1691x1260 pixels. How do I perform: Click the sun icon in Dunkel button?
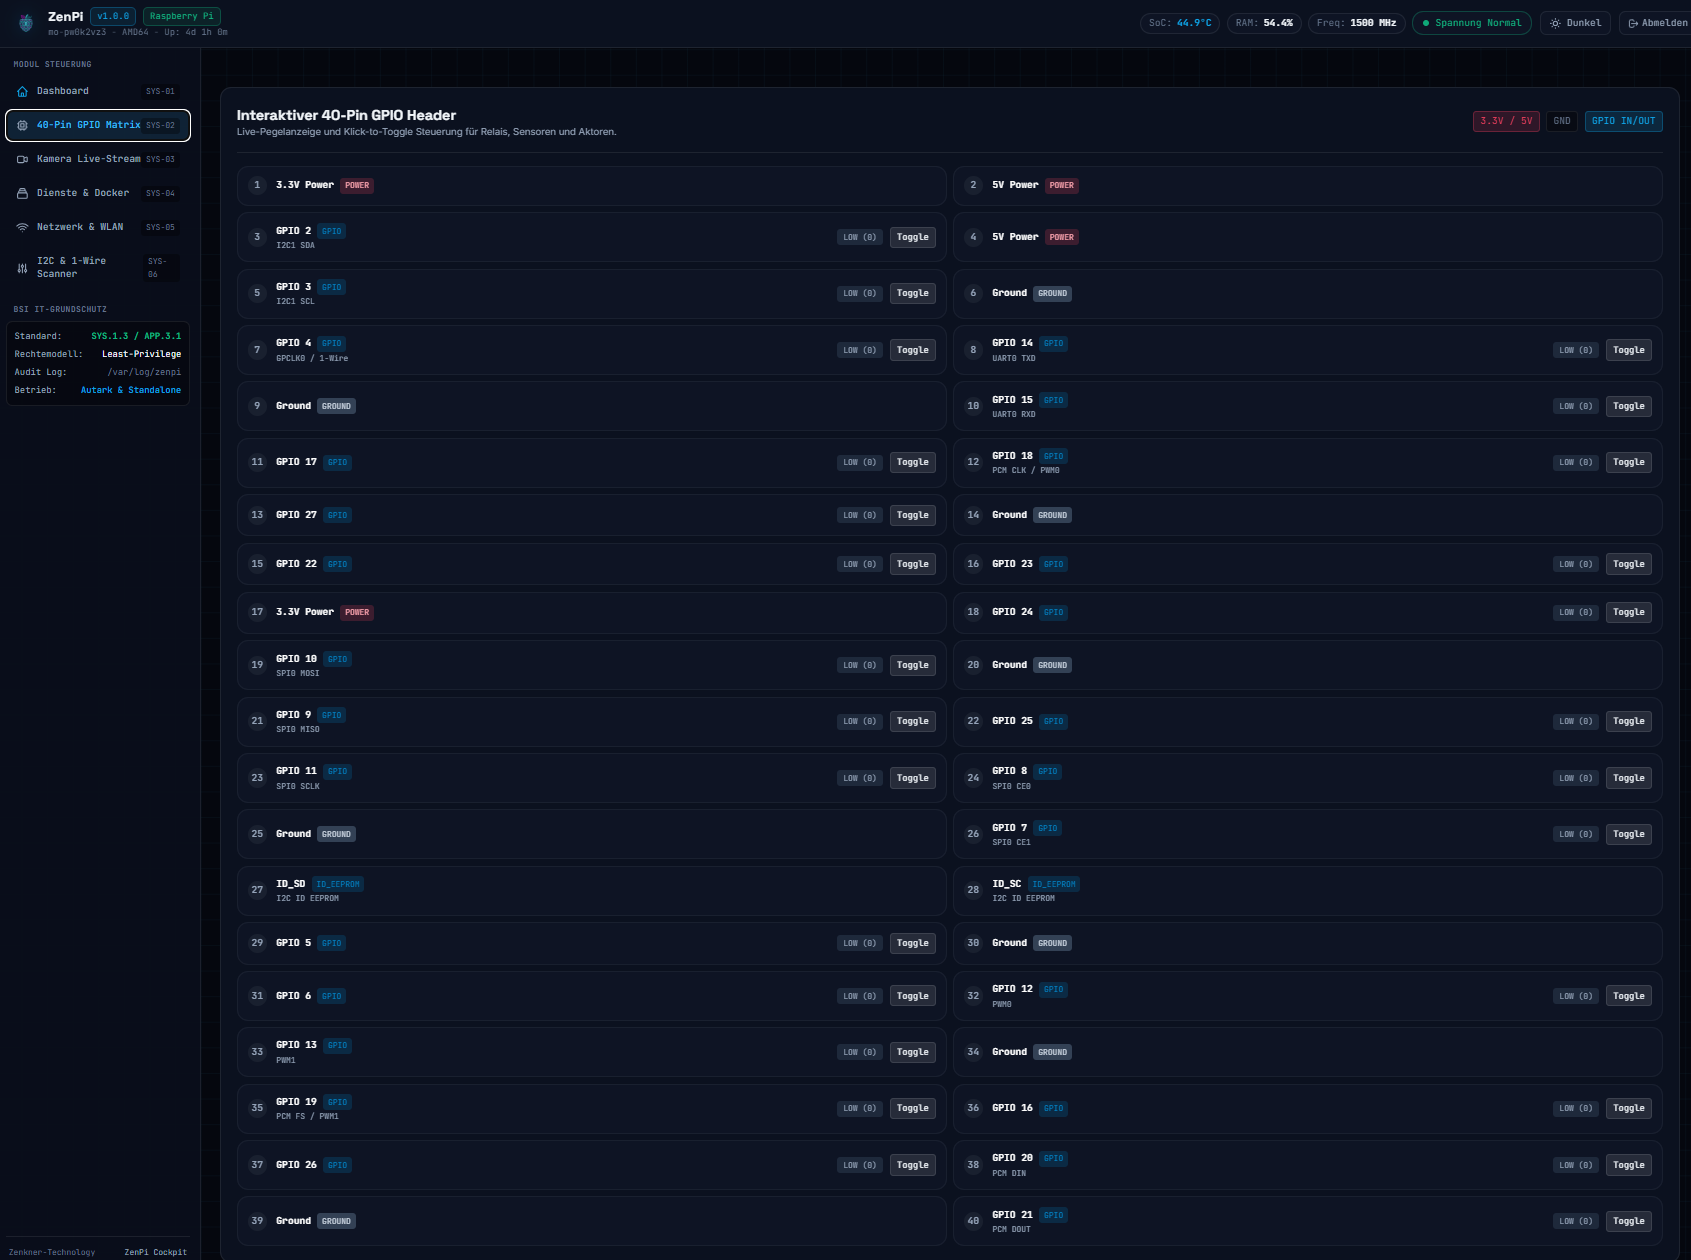(1555, 23)
